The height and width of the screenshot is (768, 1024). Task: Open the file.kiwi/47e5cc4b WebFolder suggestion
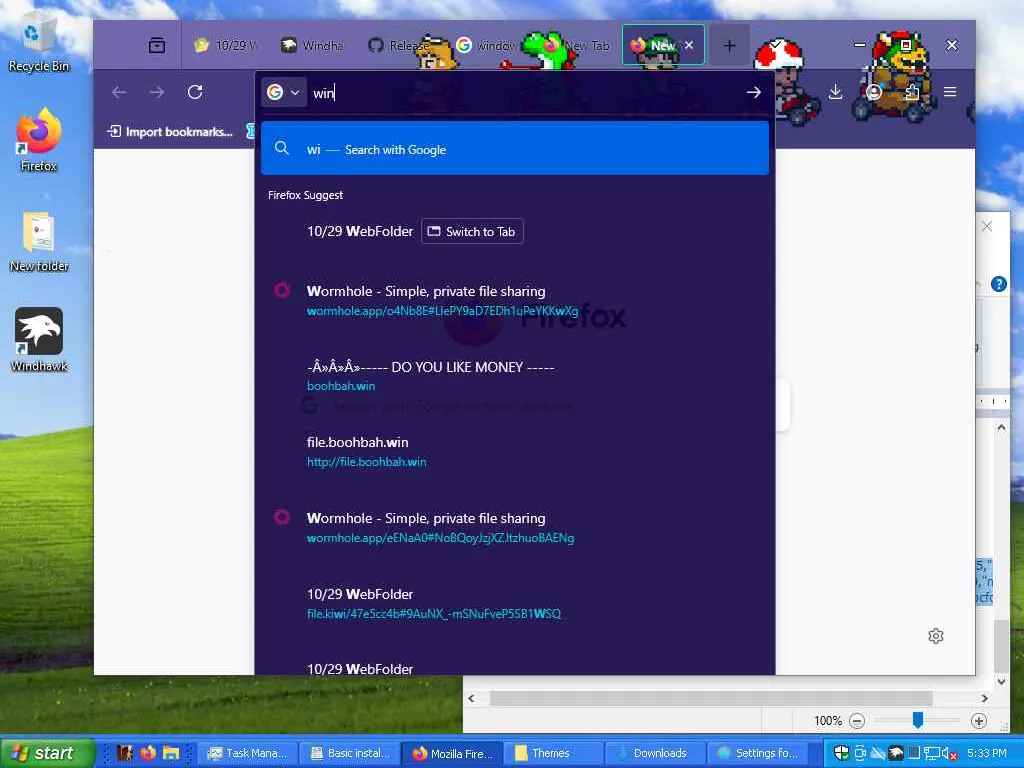tap(515, 603)
